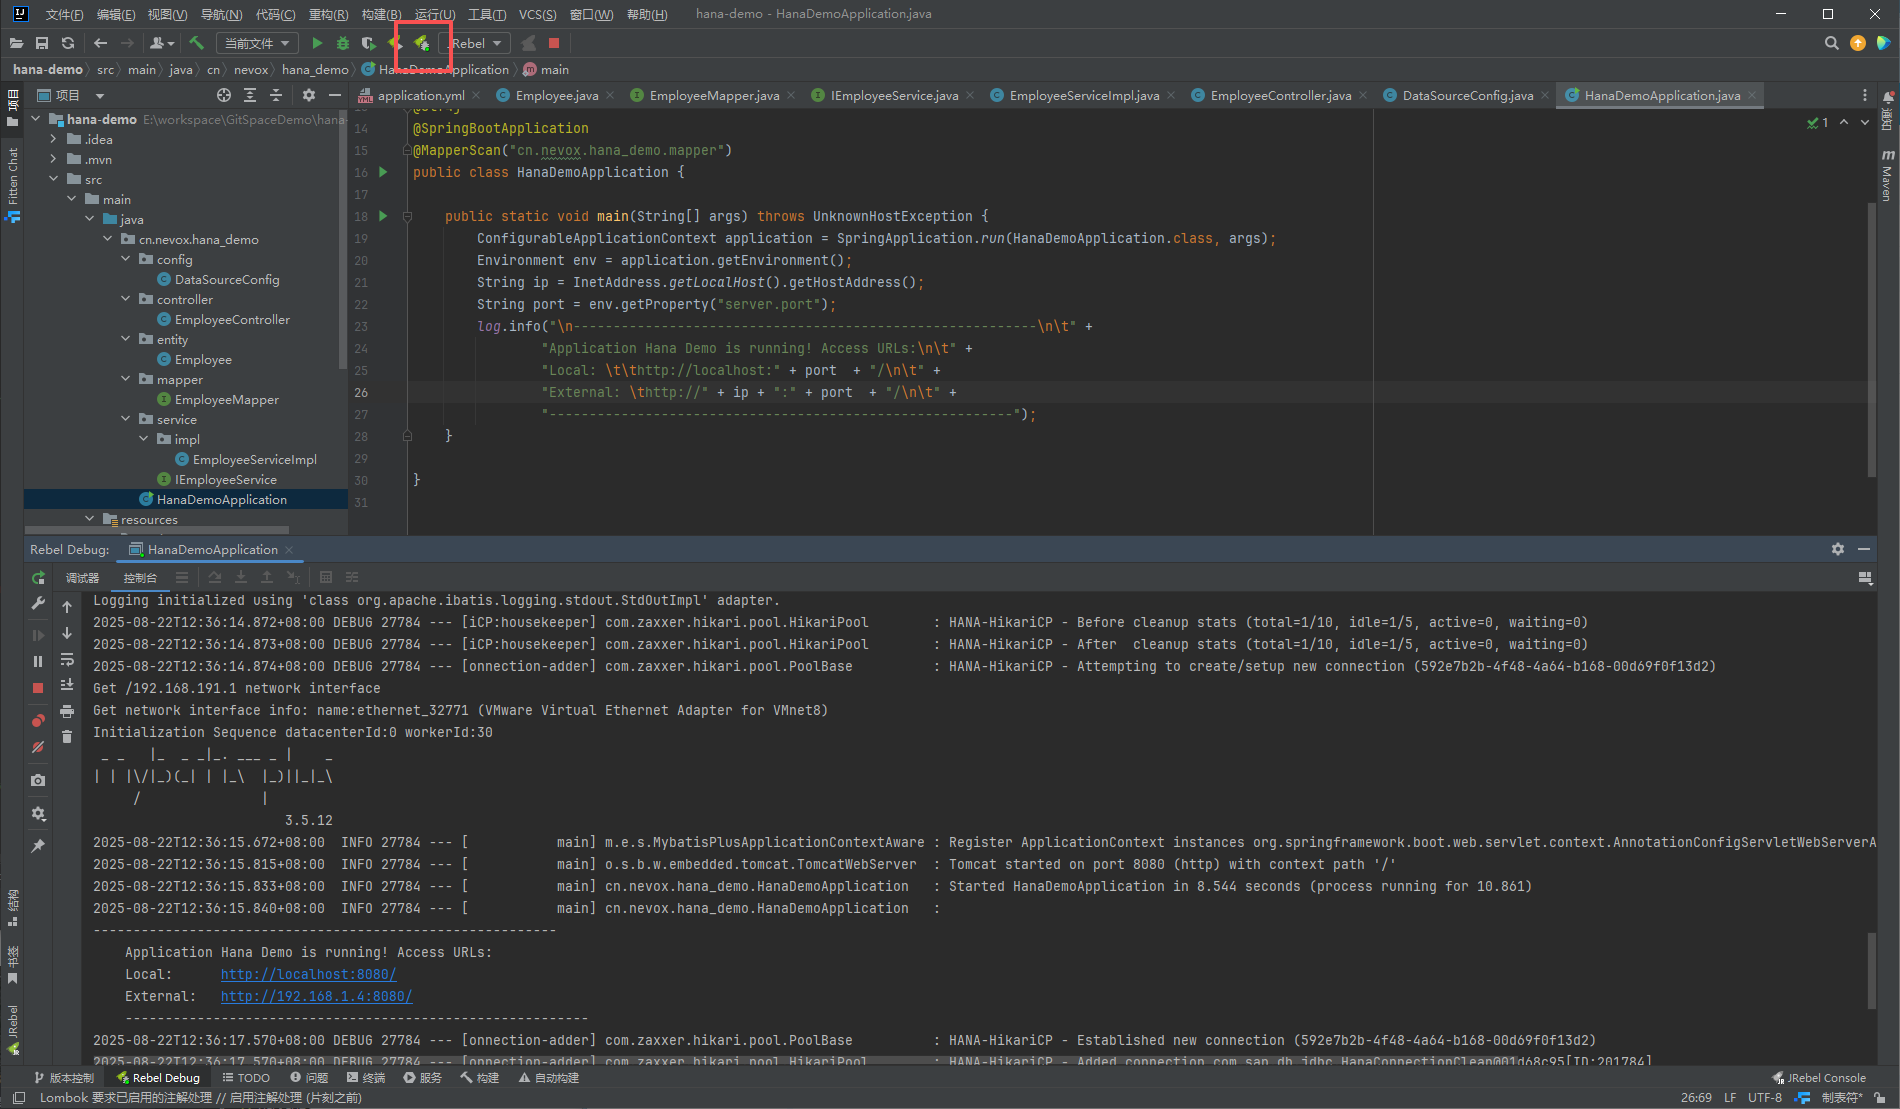Collapse the resources folder
This screenshot has height=1109, width=1900.
[x=89, y=519]
